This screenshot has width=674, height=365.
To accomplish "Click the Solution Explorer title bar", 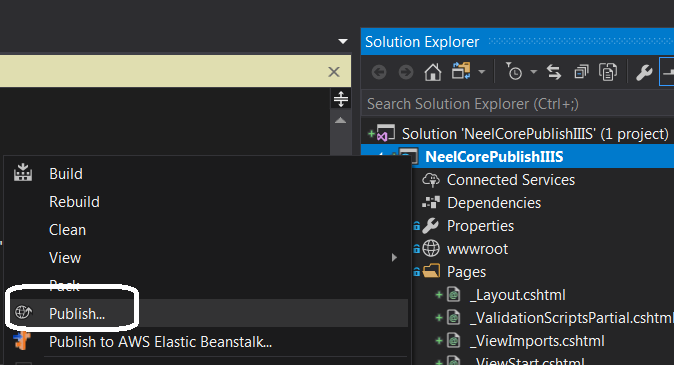I will 518,41.
